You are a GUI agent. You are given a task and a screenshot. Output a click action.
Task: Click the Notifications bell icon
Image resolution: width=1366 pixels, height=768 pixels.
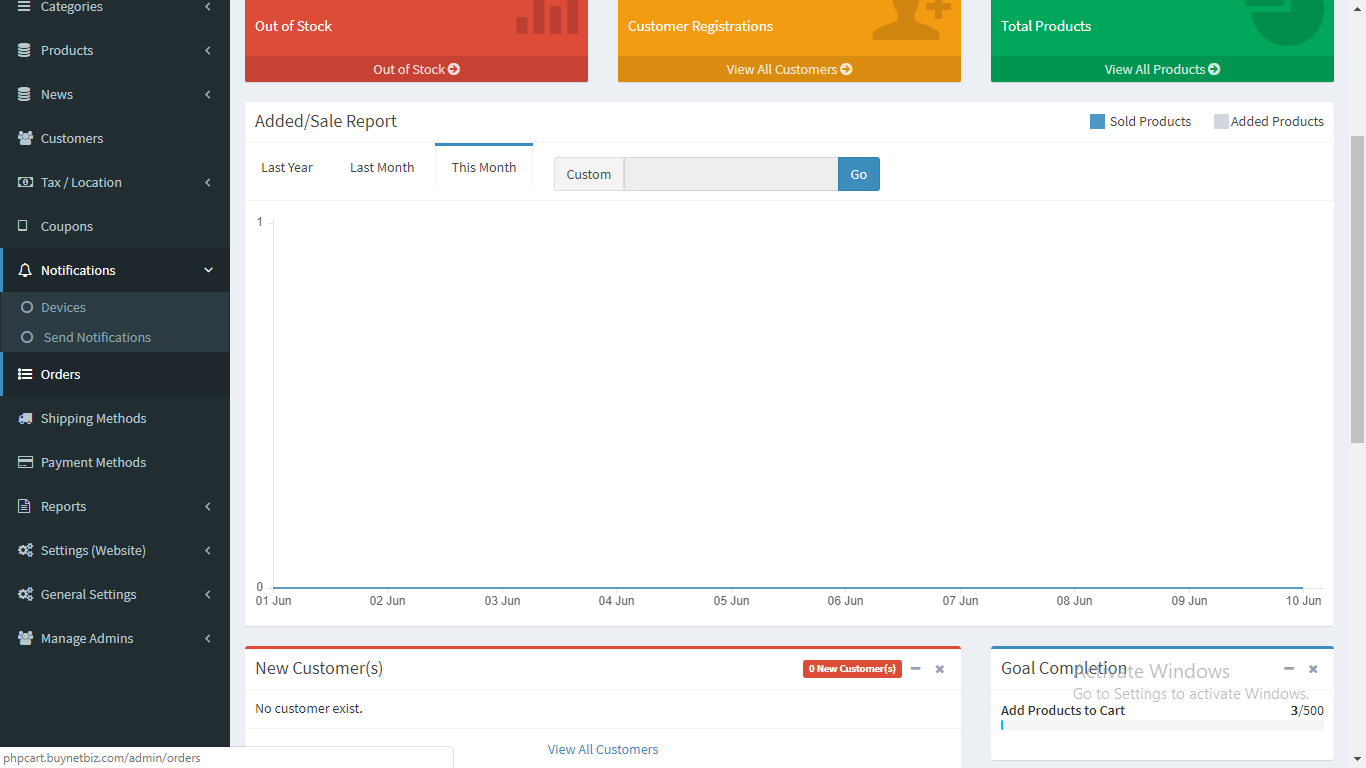pyautogui.click(x=25, y=270)
